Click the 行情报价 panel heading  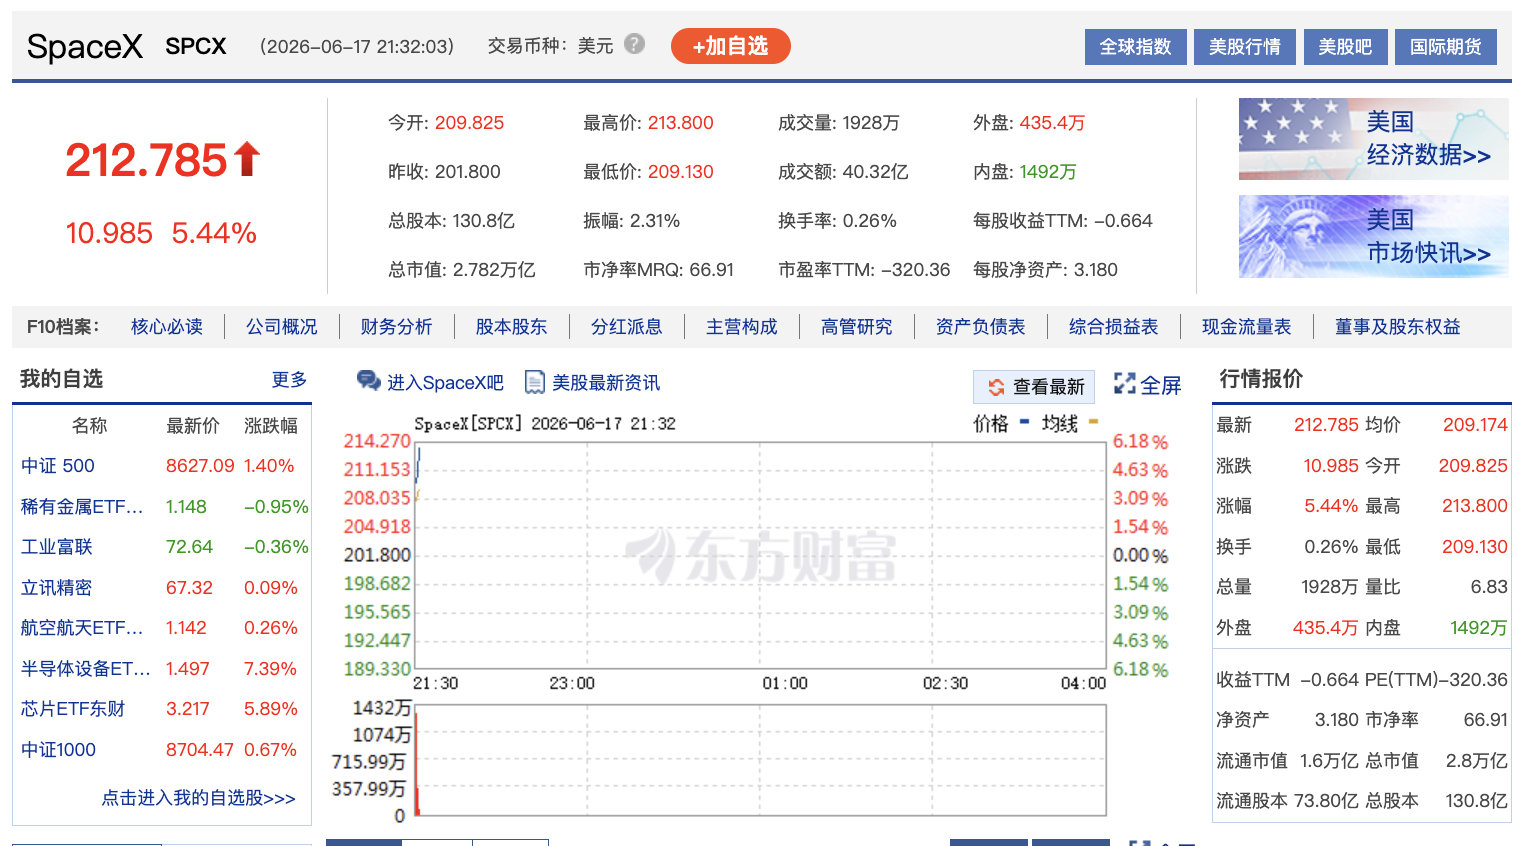pyautogui.click(x=1261, y=379)
